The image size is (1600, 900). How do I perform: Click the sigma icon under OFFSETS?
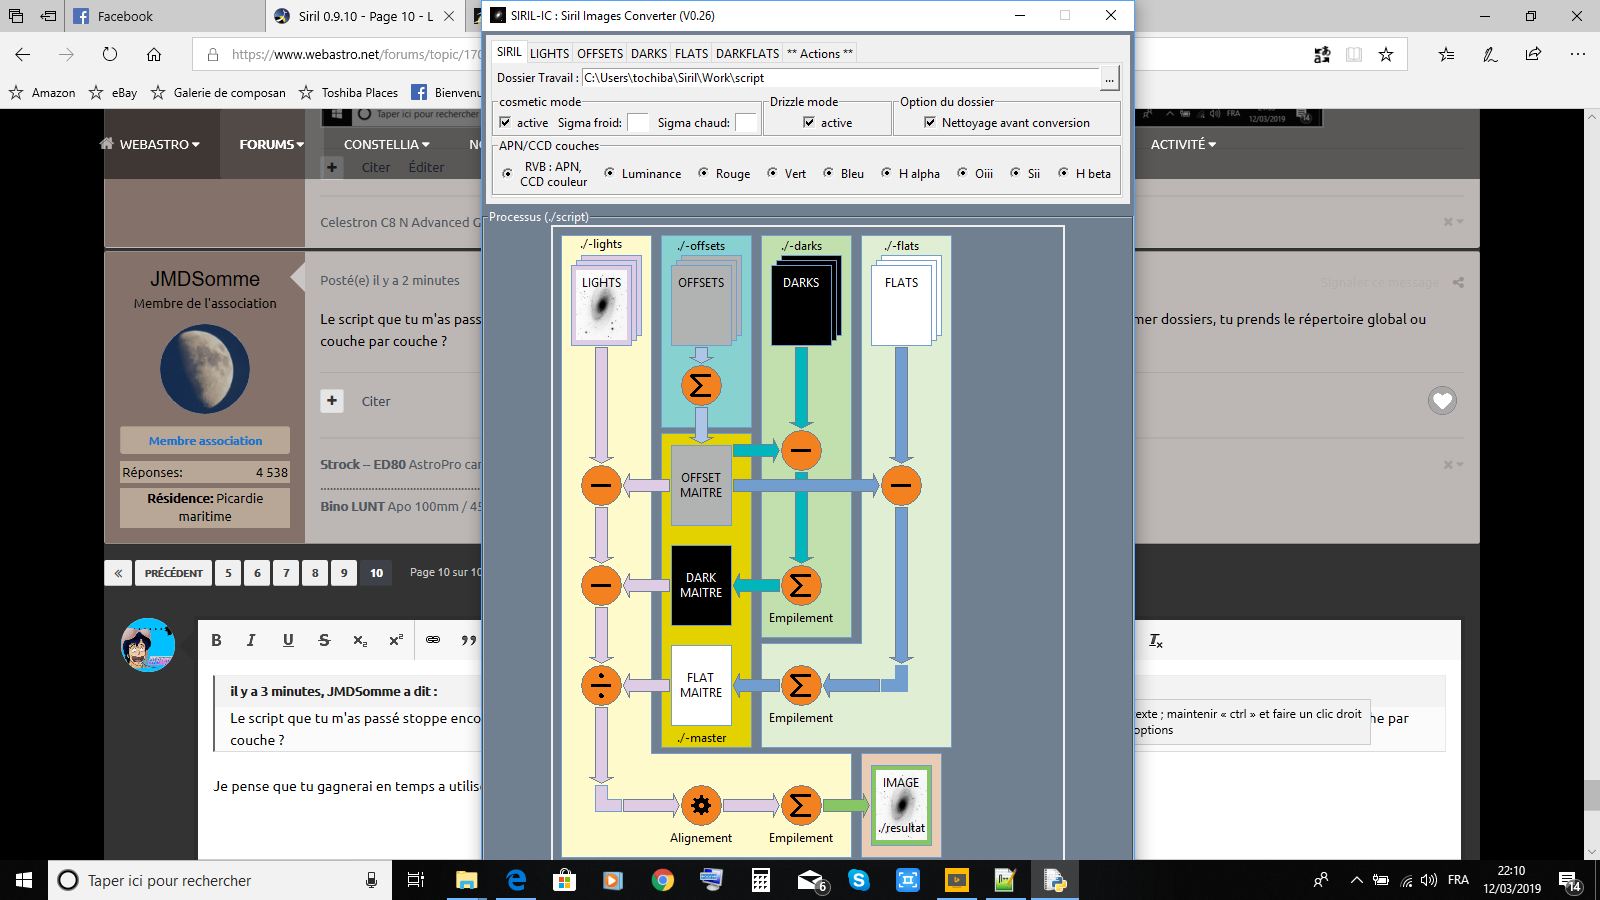click(x=701, y=385)
